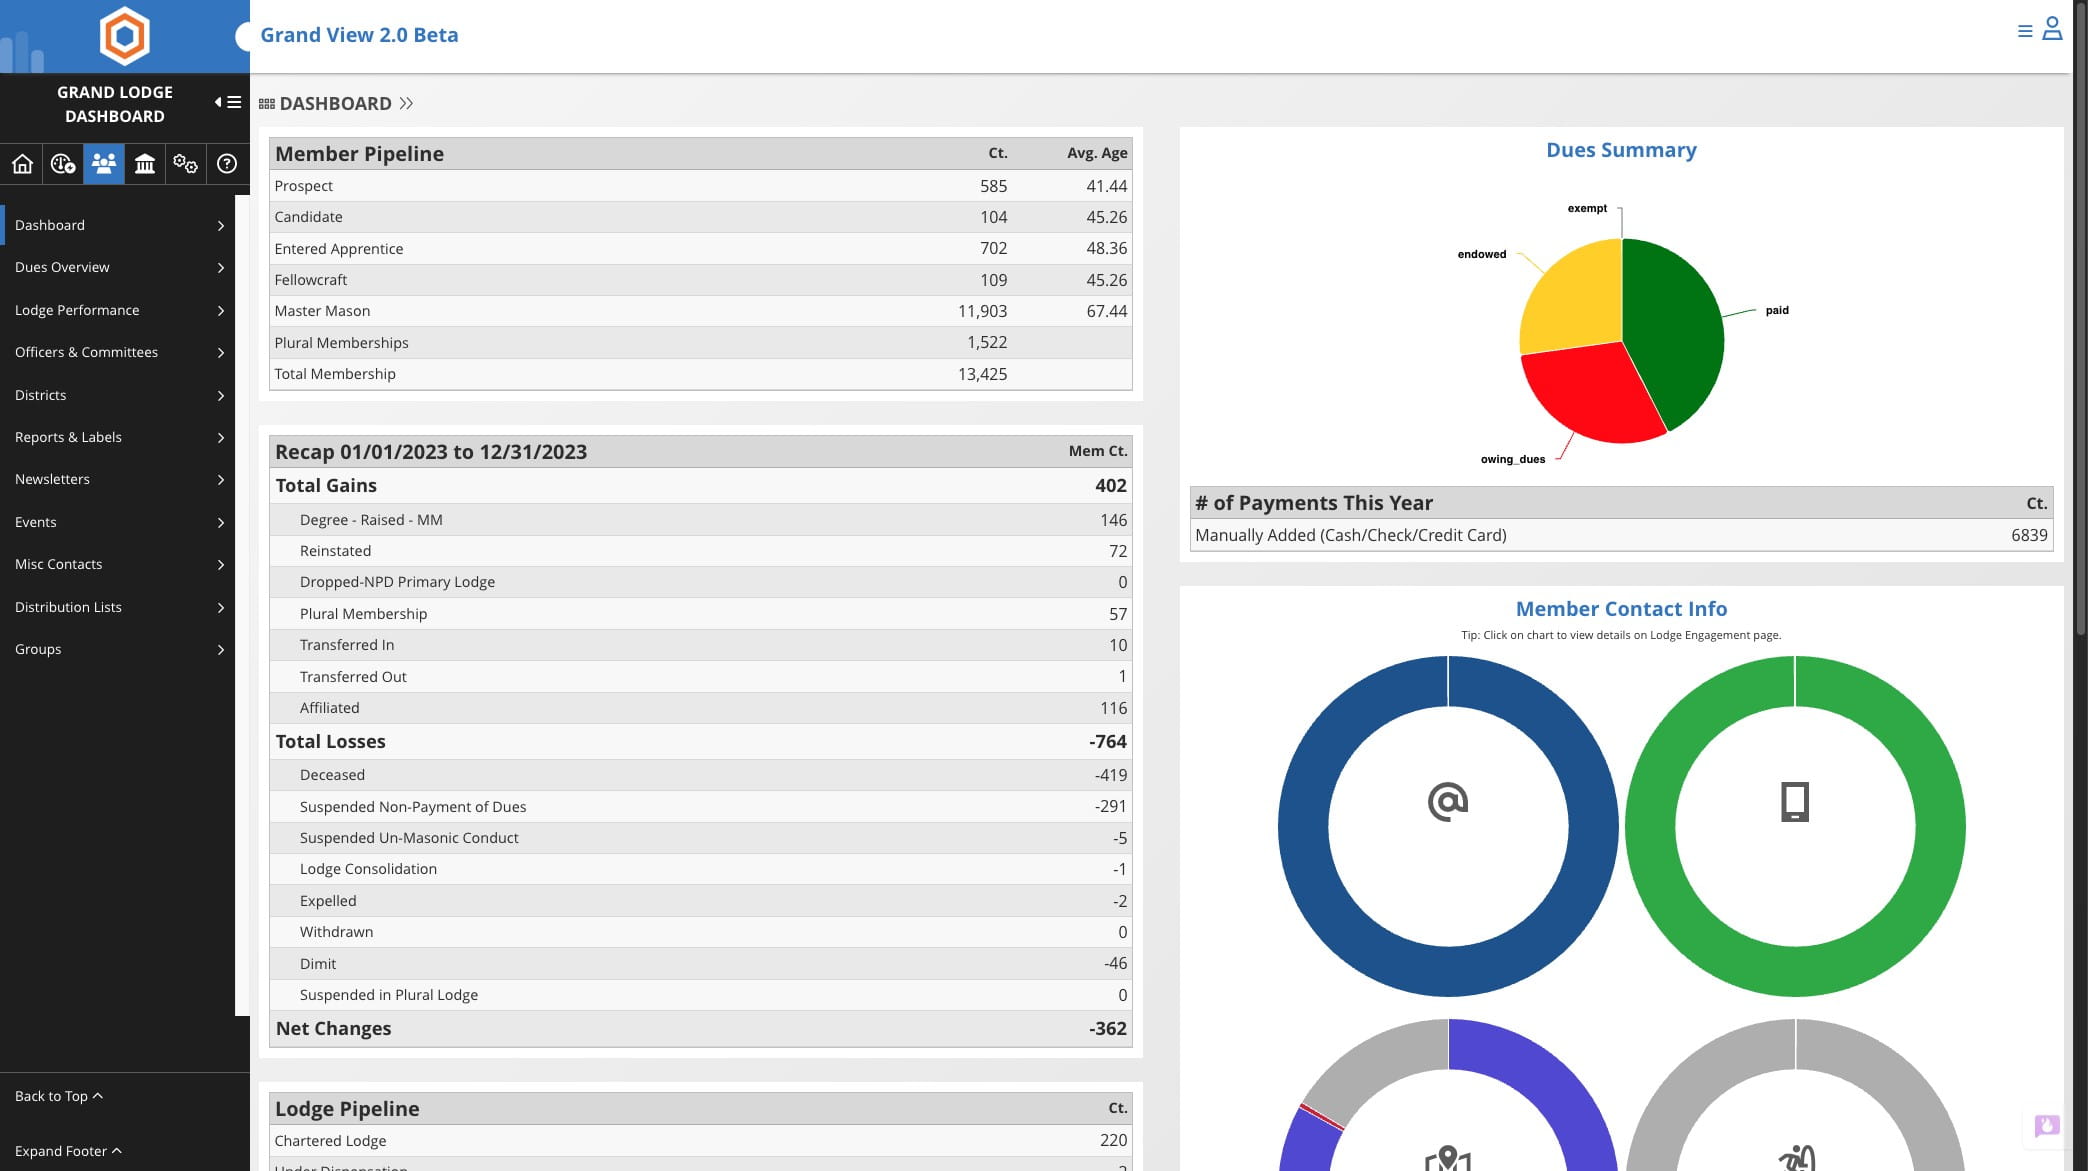Open the purple chat widget icon
Image resolution: width=2088 pixels, height=1171 pixels.
click(2047, 1126)
